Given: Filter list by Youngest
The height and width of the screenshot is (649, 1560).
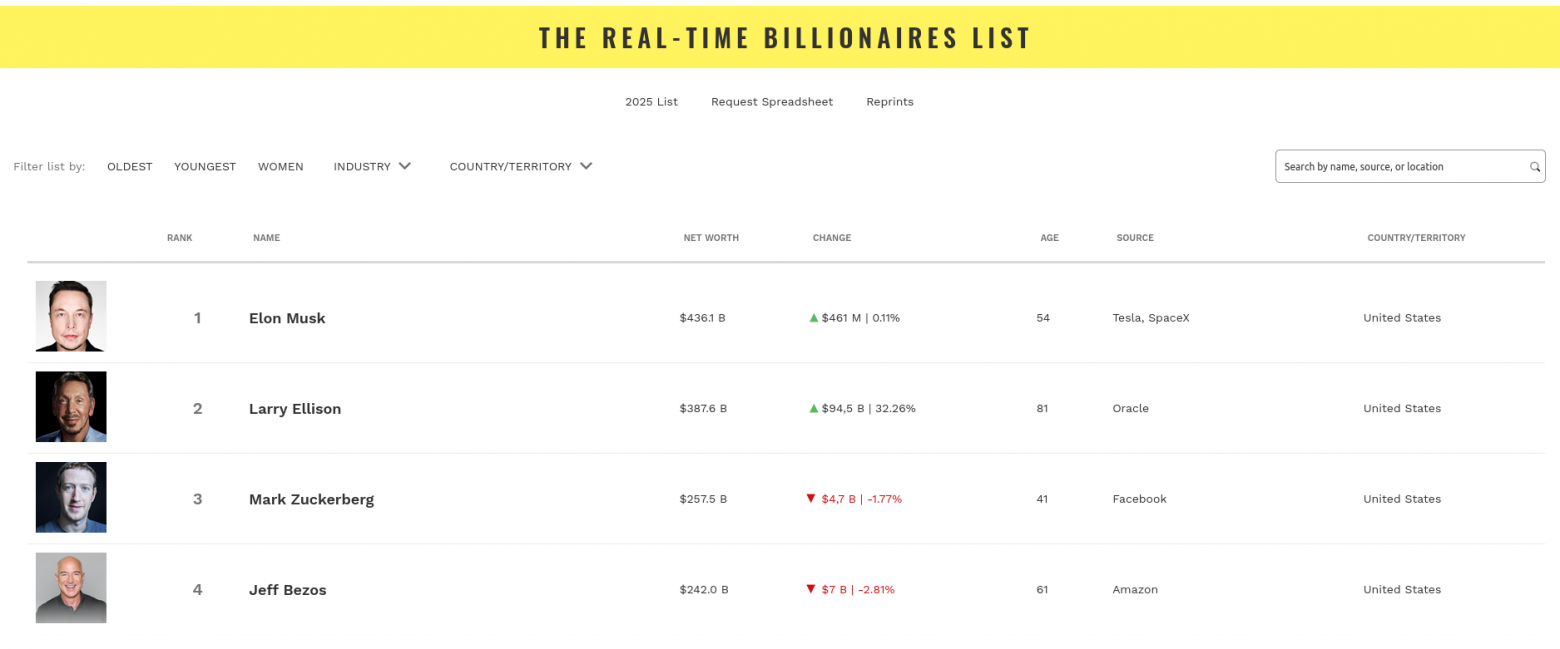Looking at the screenshot, I should coord(205,166).
